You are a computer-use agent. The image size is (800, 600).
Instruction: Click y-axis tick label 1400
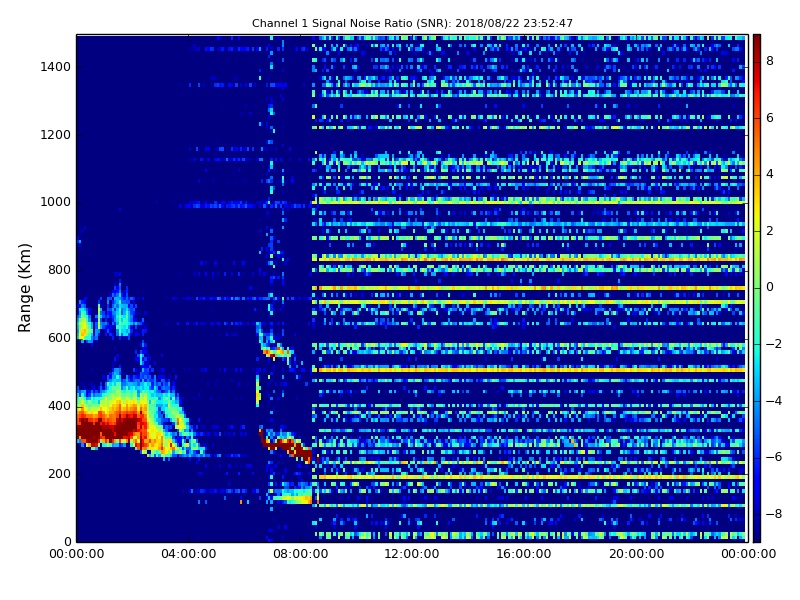tap(56, 67)
